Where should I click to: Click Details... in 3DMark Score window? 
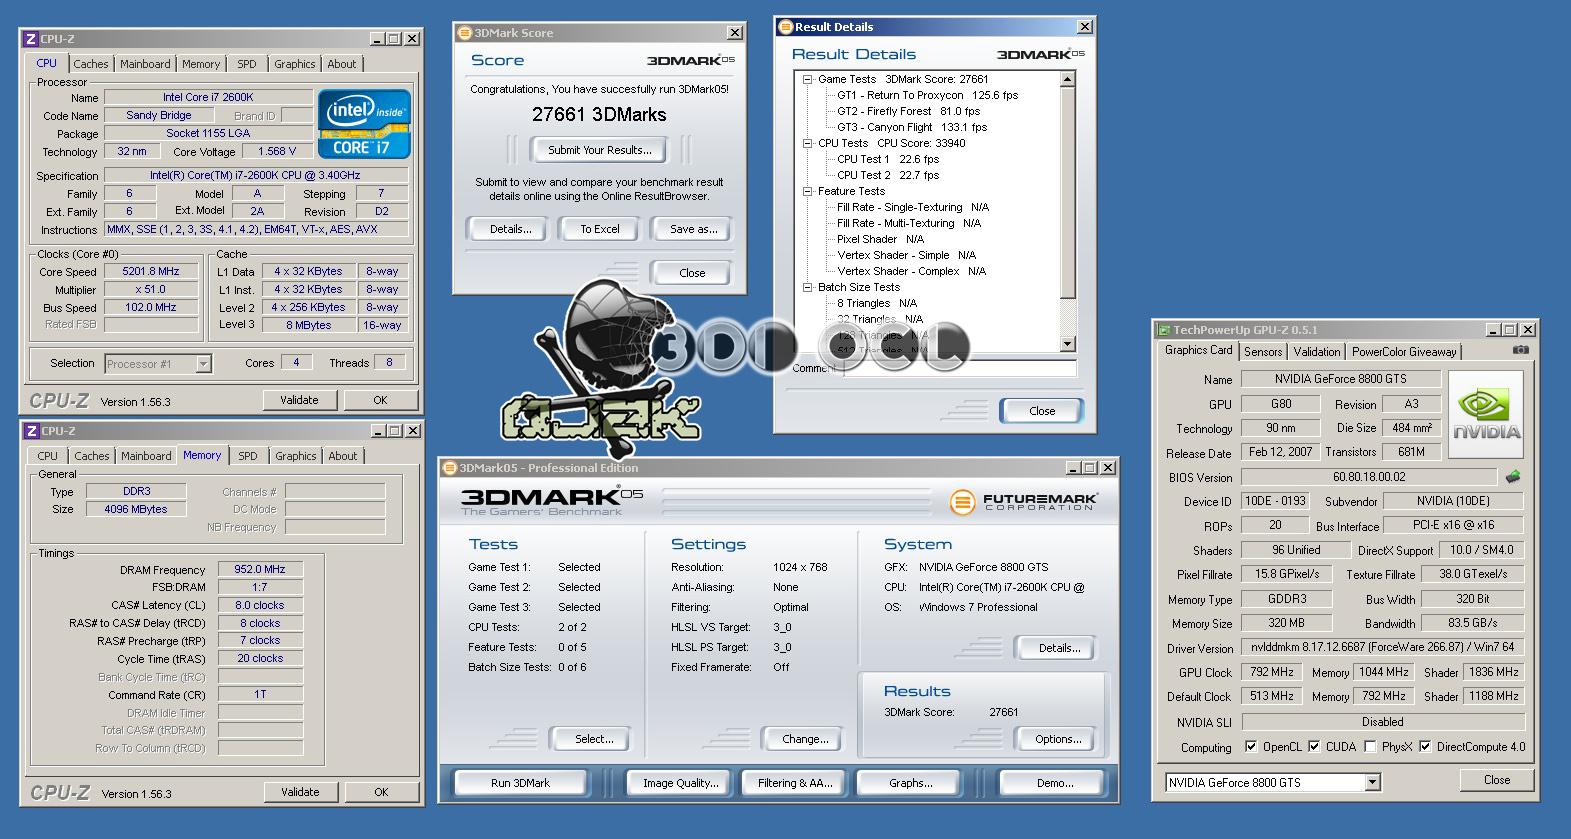point(510,229)
